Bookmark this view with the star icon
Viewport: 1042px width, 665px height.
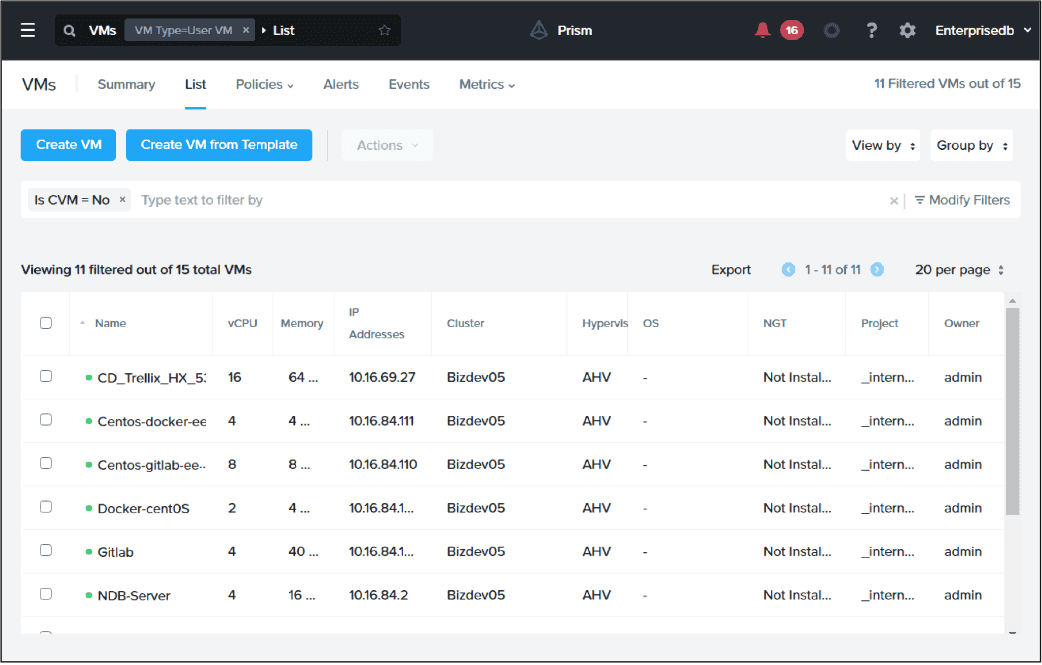383,30
